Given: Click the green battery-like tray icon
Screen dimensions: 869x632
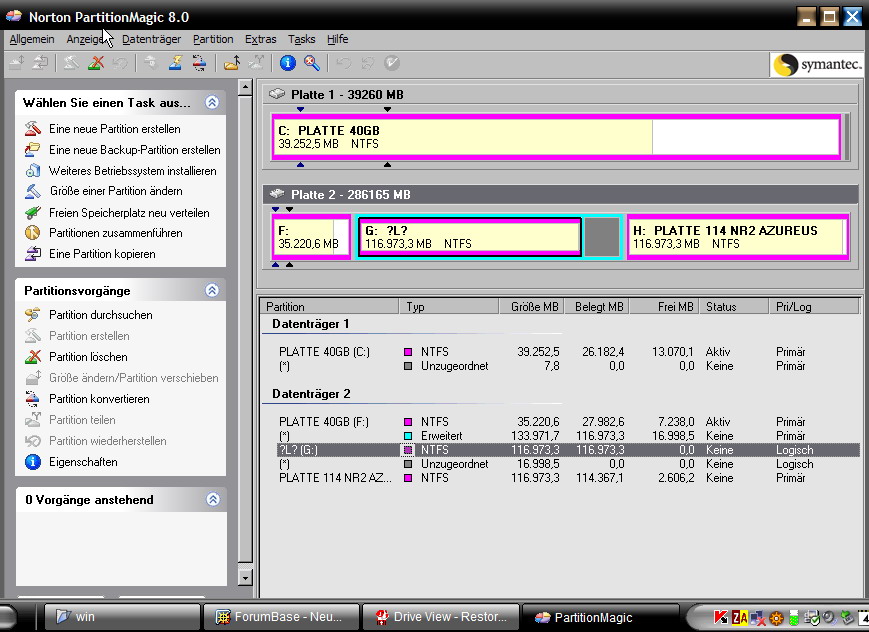Looking at the screenshot, I should pos(794,617).
